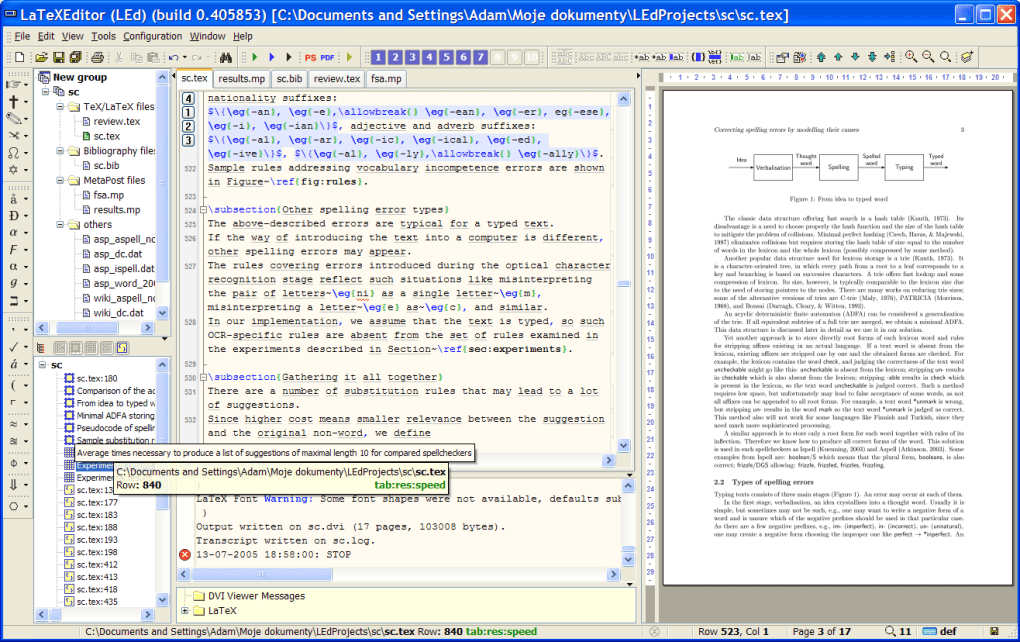Toggle bookmark button number 6

point(463,57)
